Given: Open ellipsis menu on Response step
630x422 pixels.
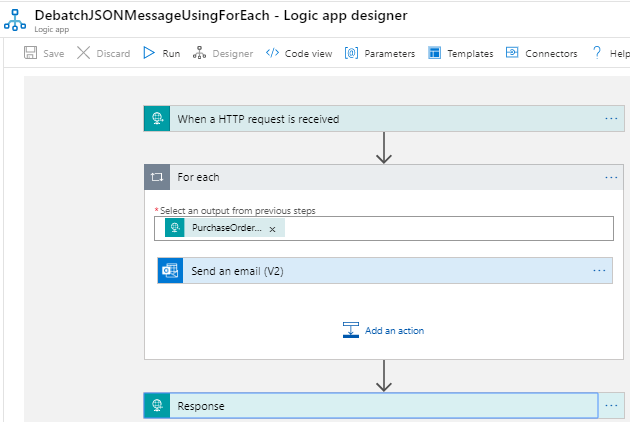Looking at the screenshot, I should [611, 406].
